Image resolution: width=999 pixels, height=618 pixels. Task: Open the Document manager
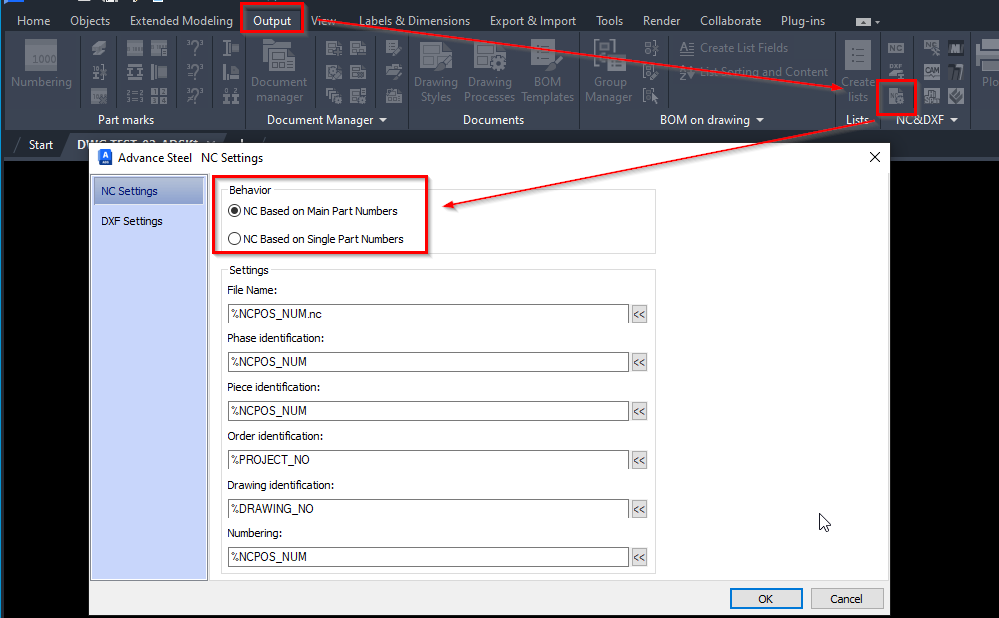[x=279, y=70]
